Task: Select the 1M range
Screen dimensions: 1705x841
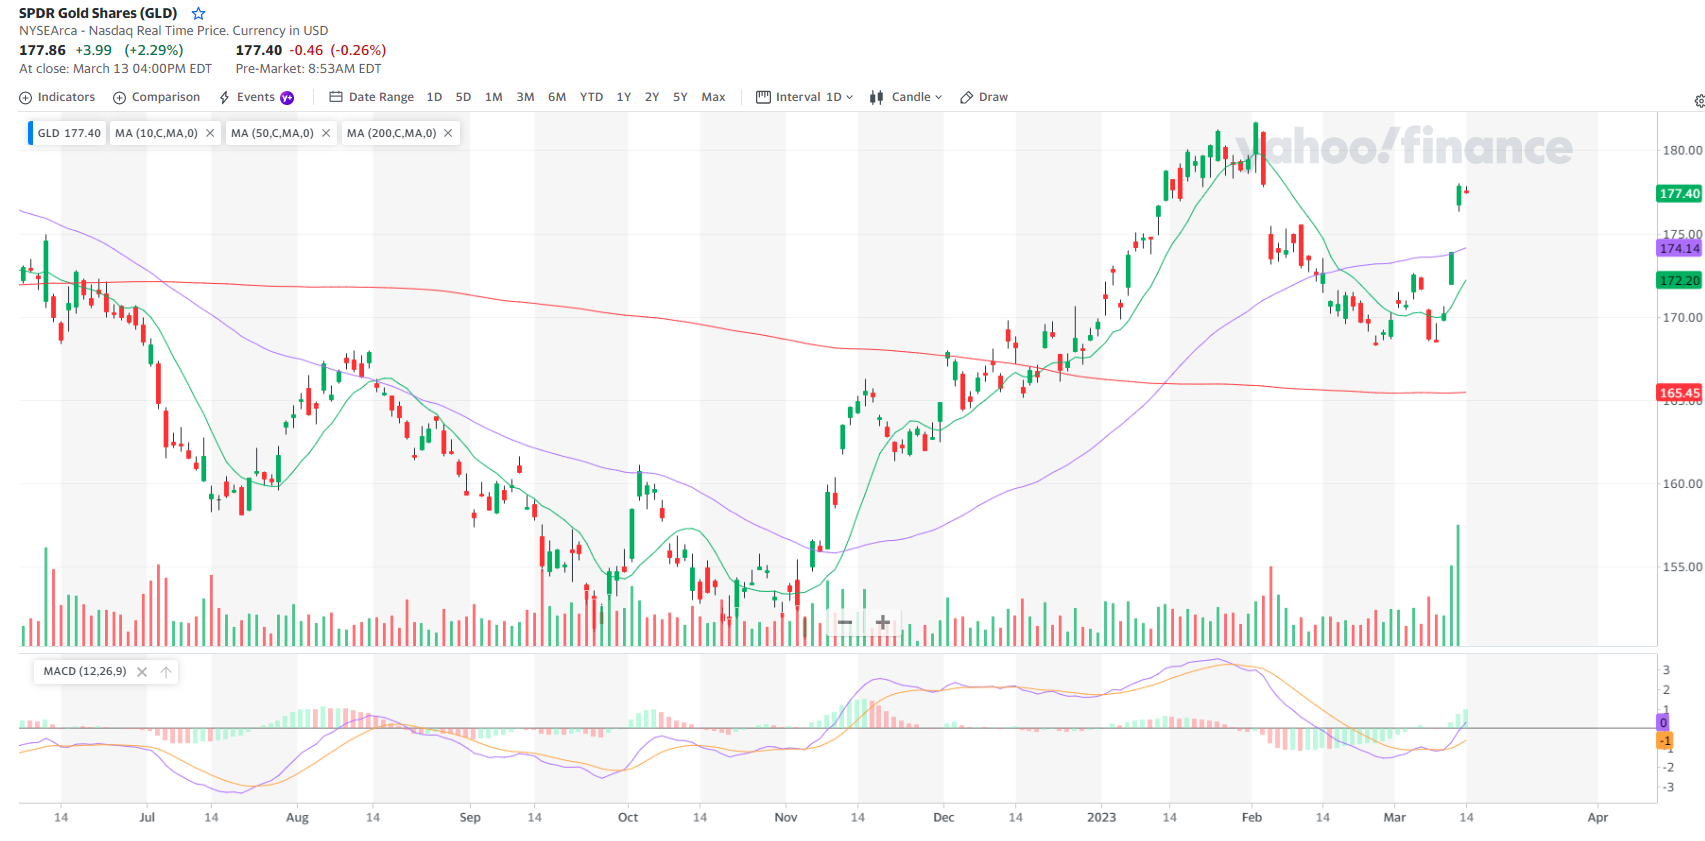Action: [x=494, y=97]
